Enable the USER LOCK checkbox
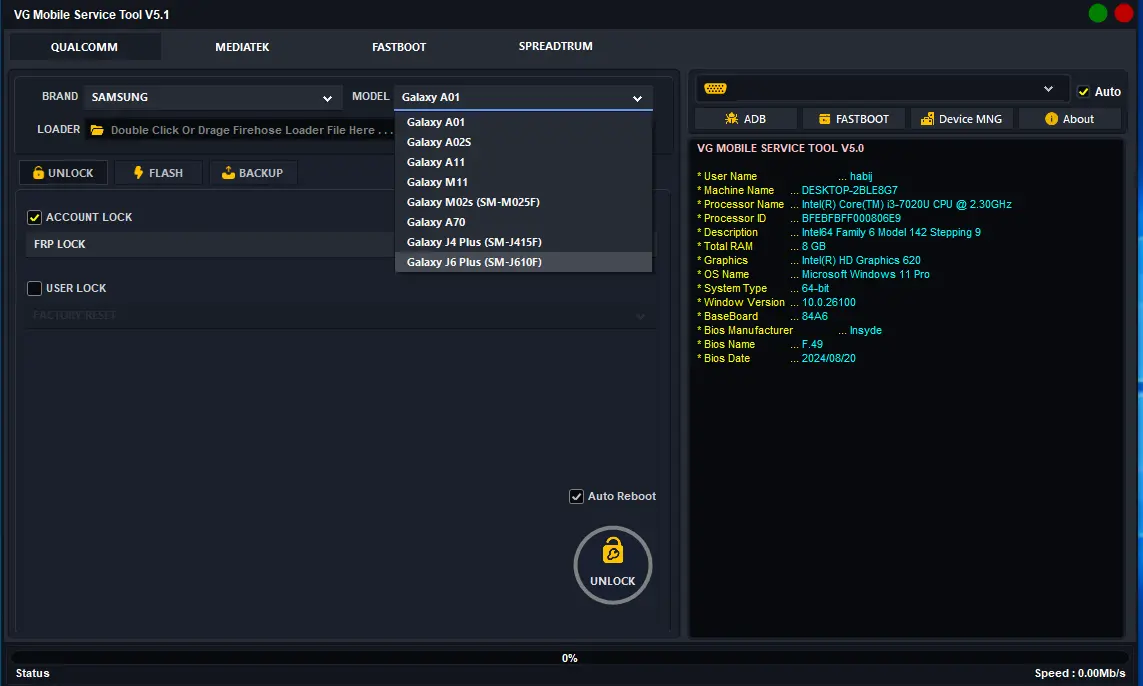 coord(34,288)
